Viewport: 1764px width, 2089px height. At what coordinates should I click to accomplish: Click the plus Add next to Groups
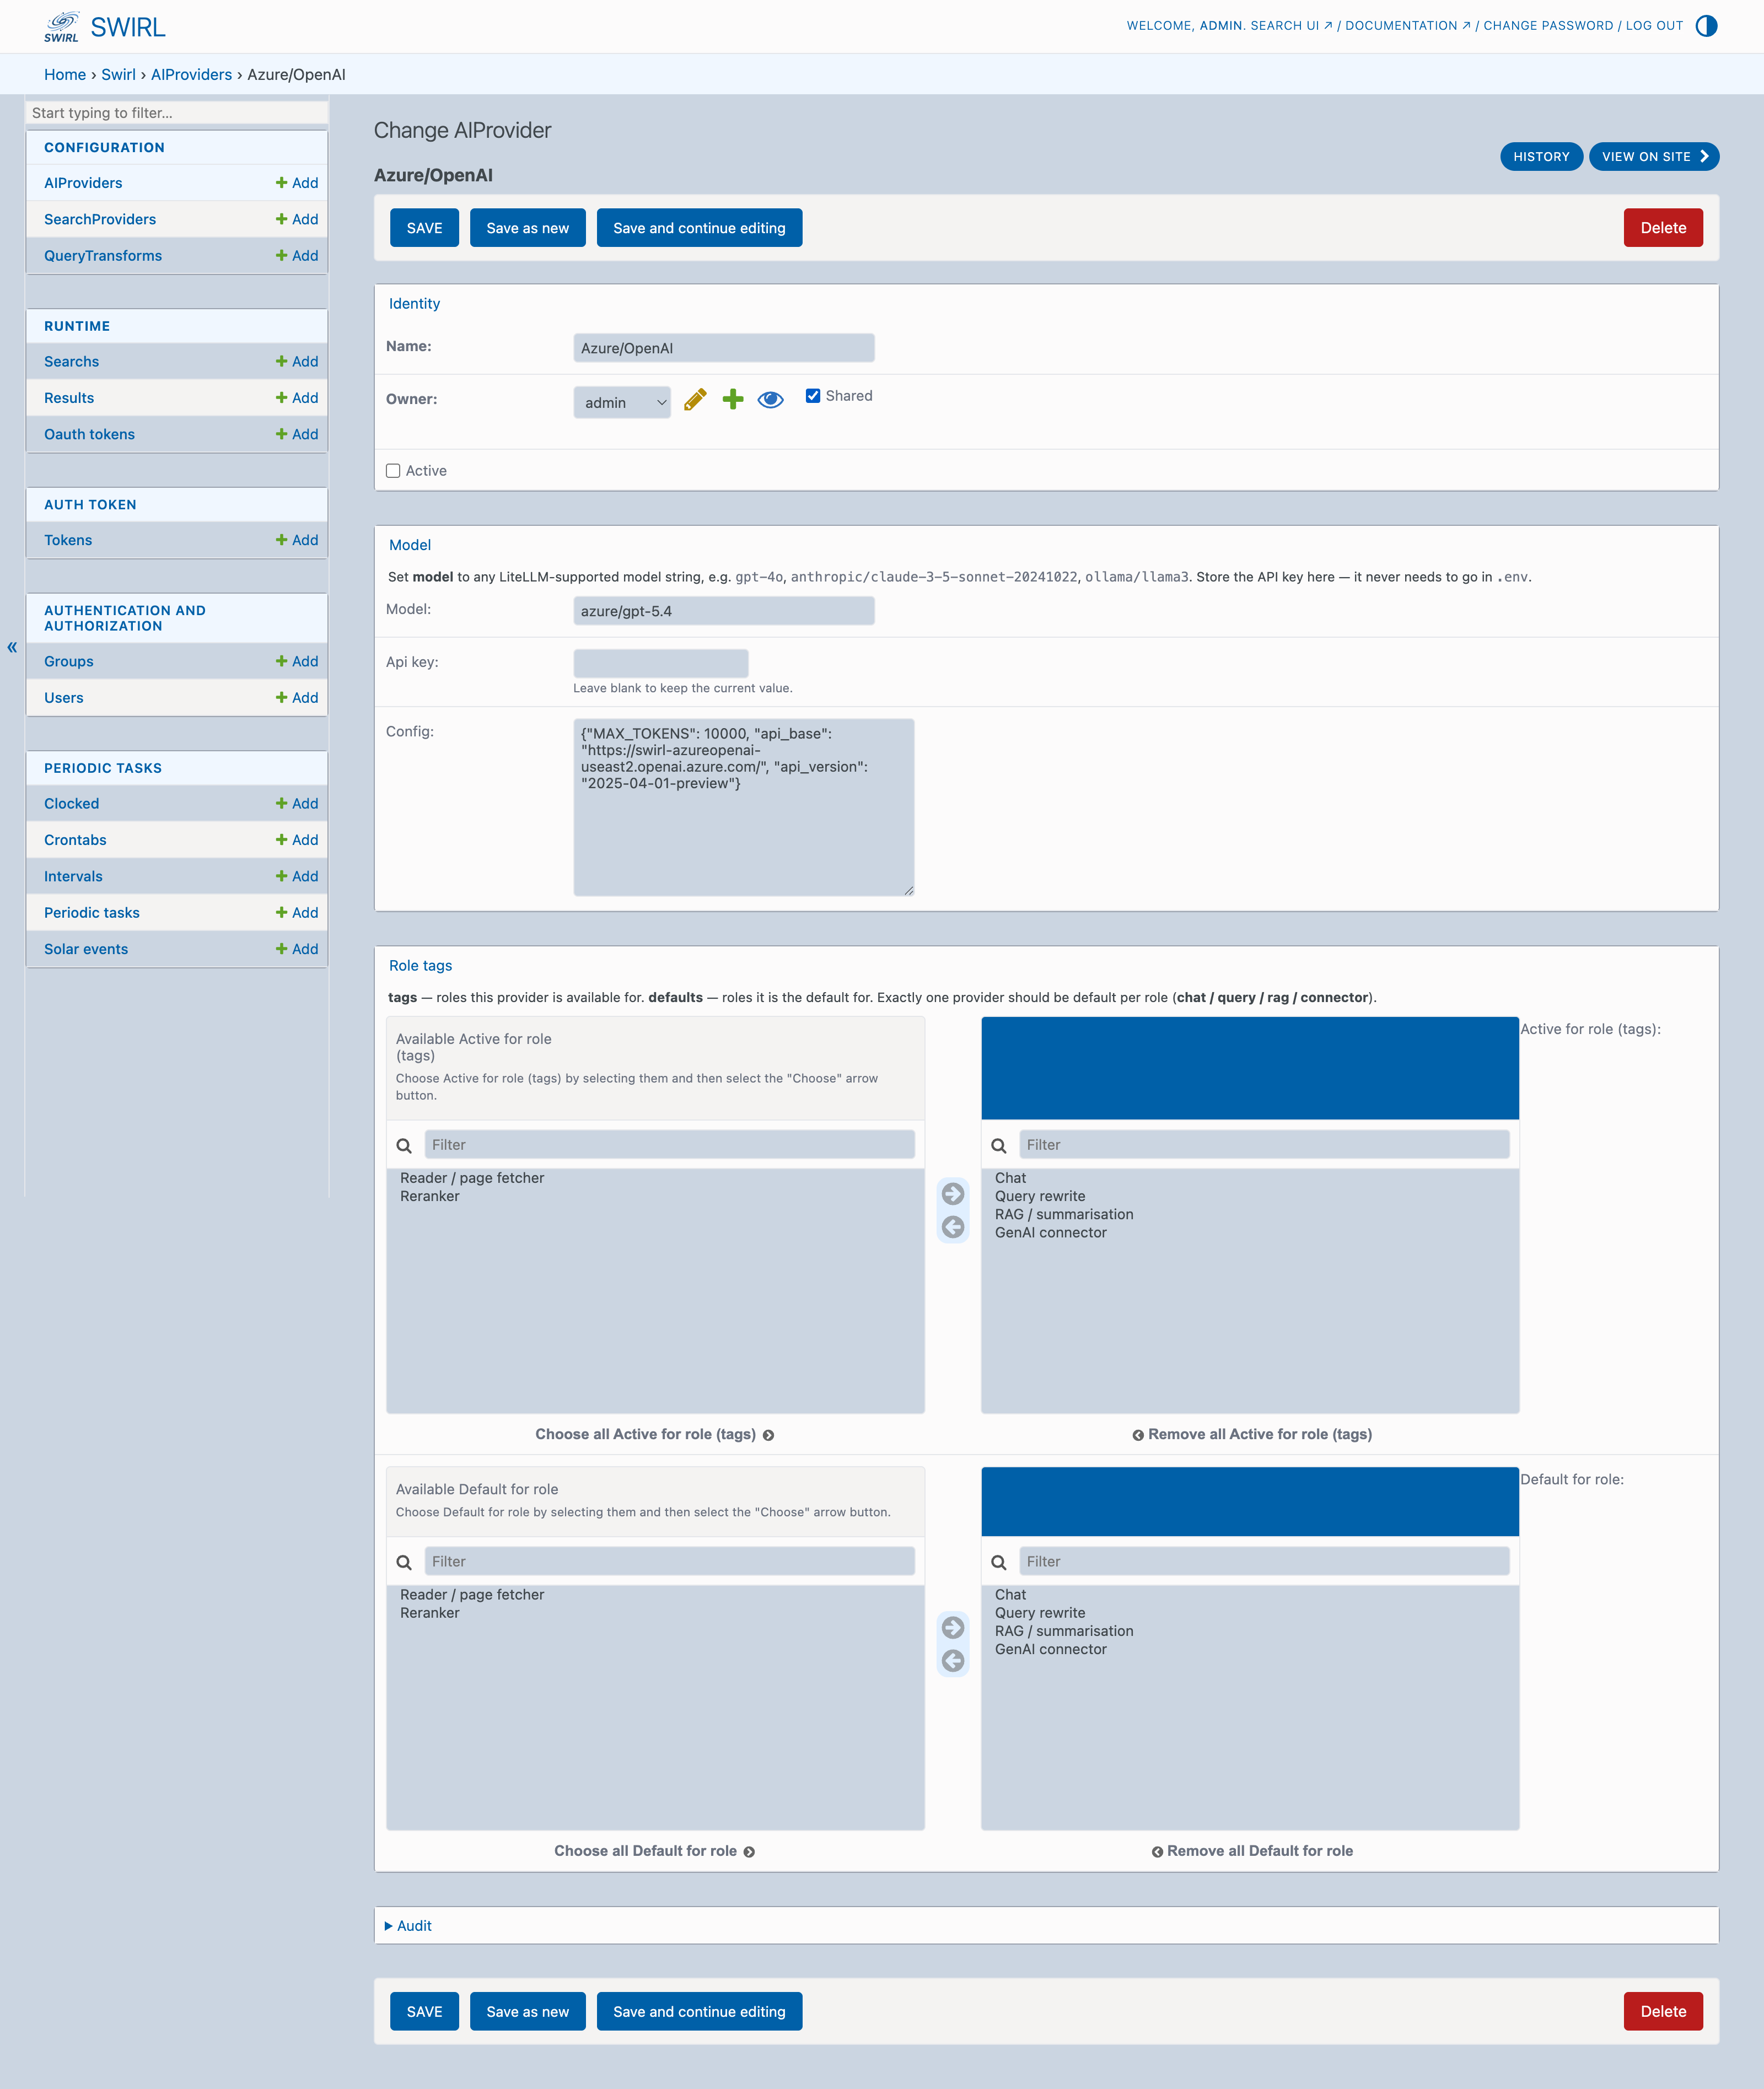pos(297,662)
